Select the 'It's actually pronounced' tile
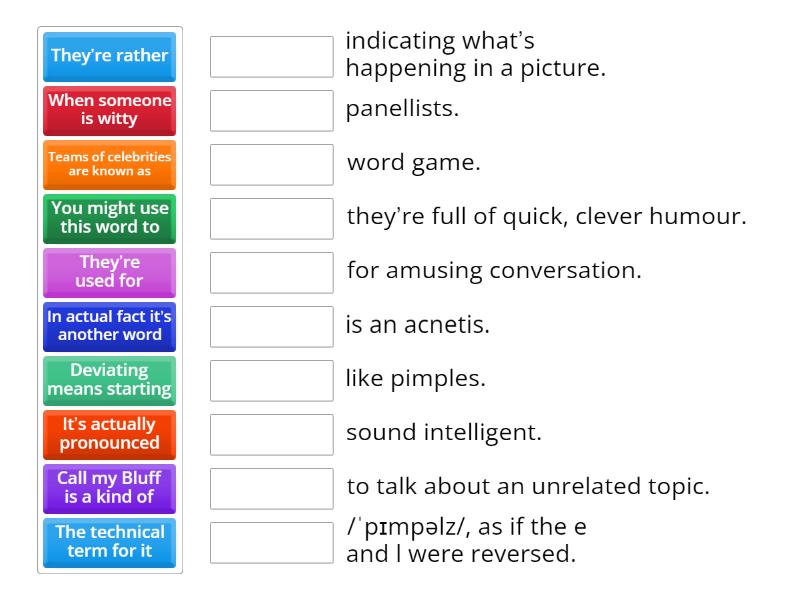This screenshot has height=600, width=800. pyautogui.click(x=109, y=435)
